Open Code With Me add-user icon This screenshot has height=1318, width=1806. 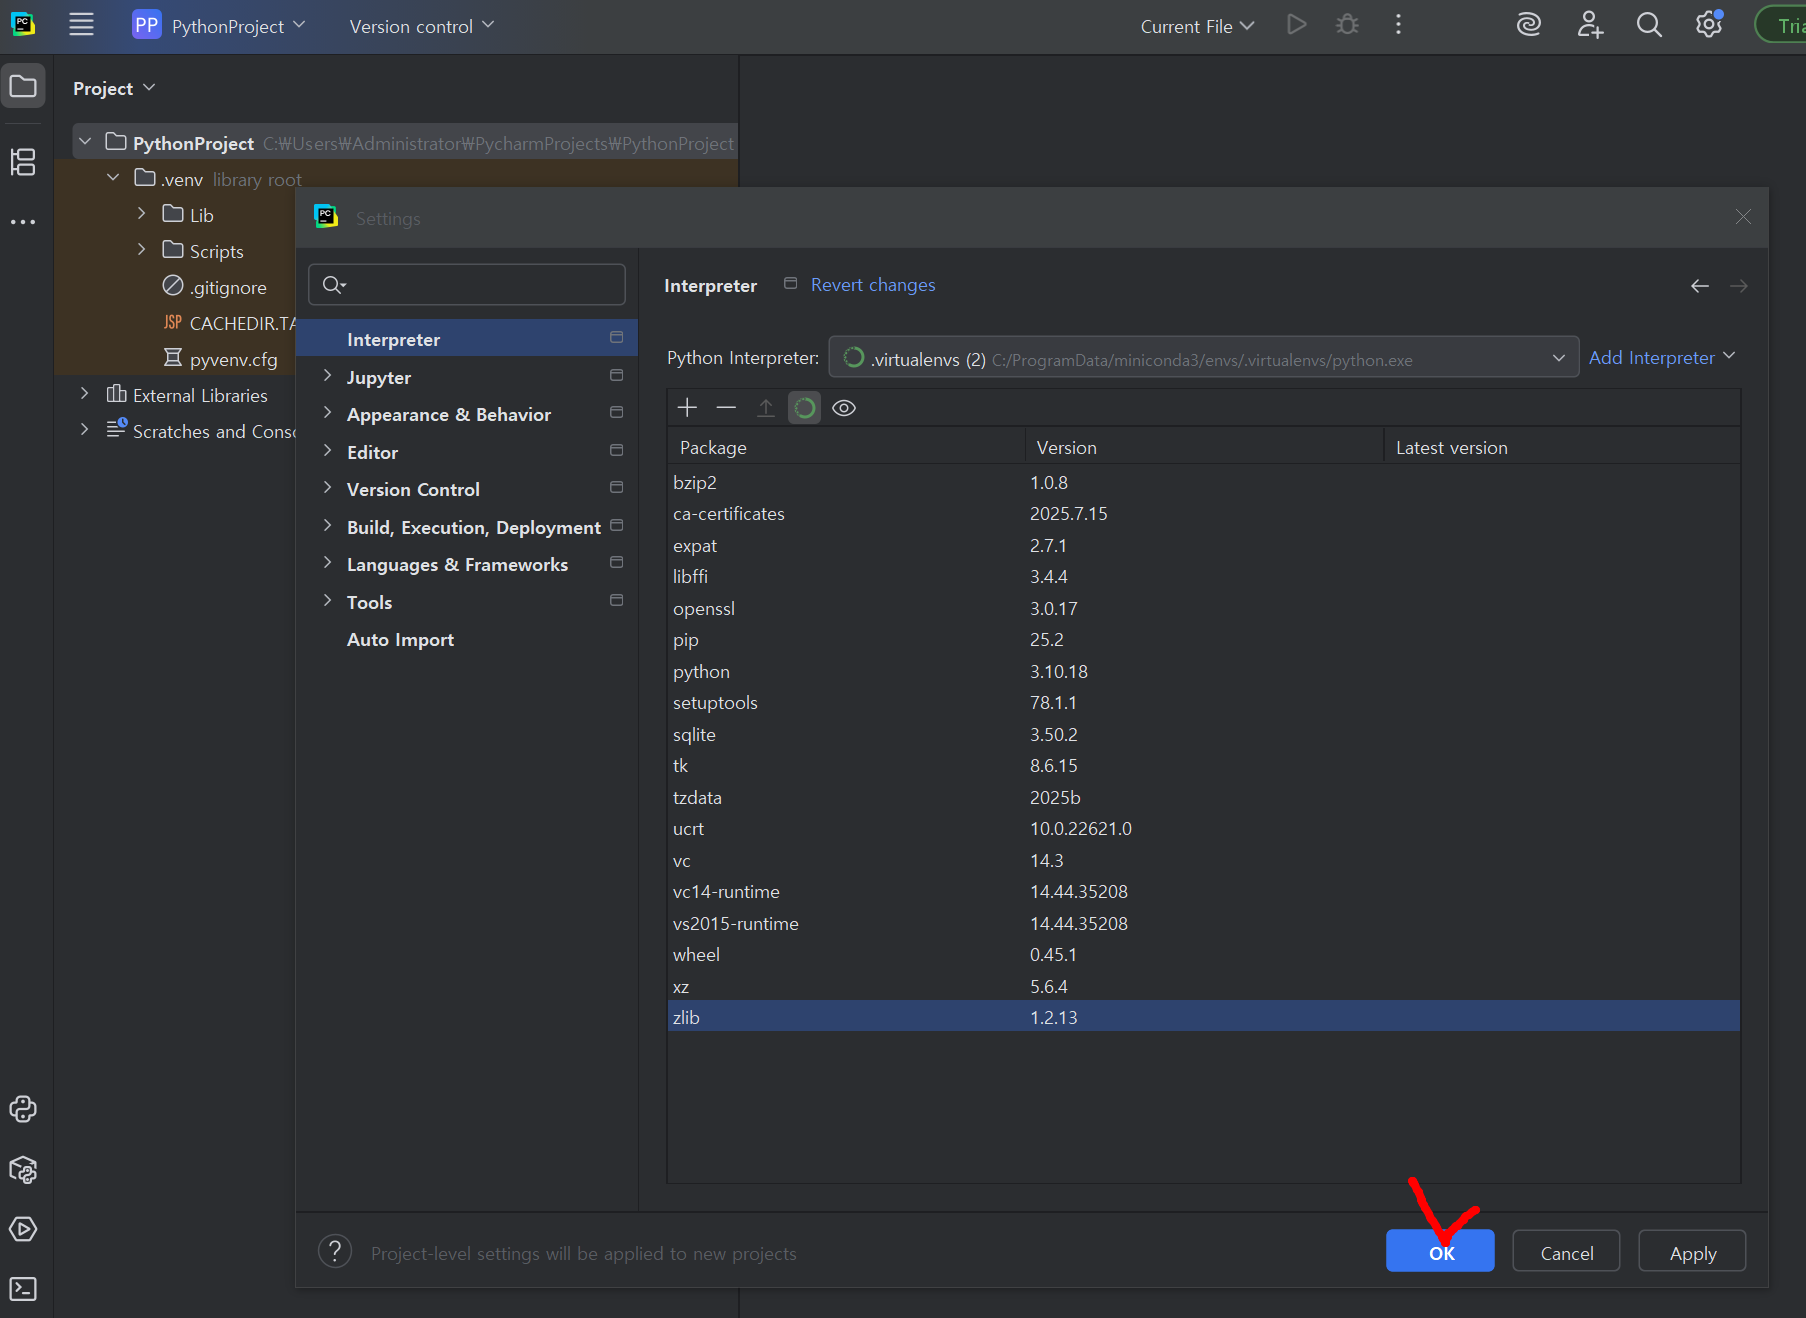coord(1590,25)
